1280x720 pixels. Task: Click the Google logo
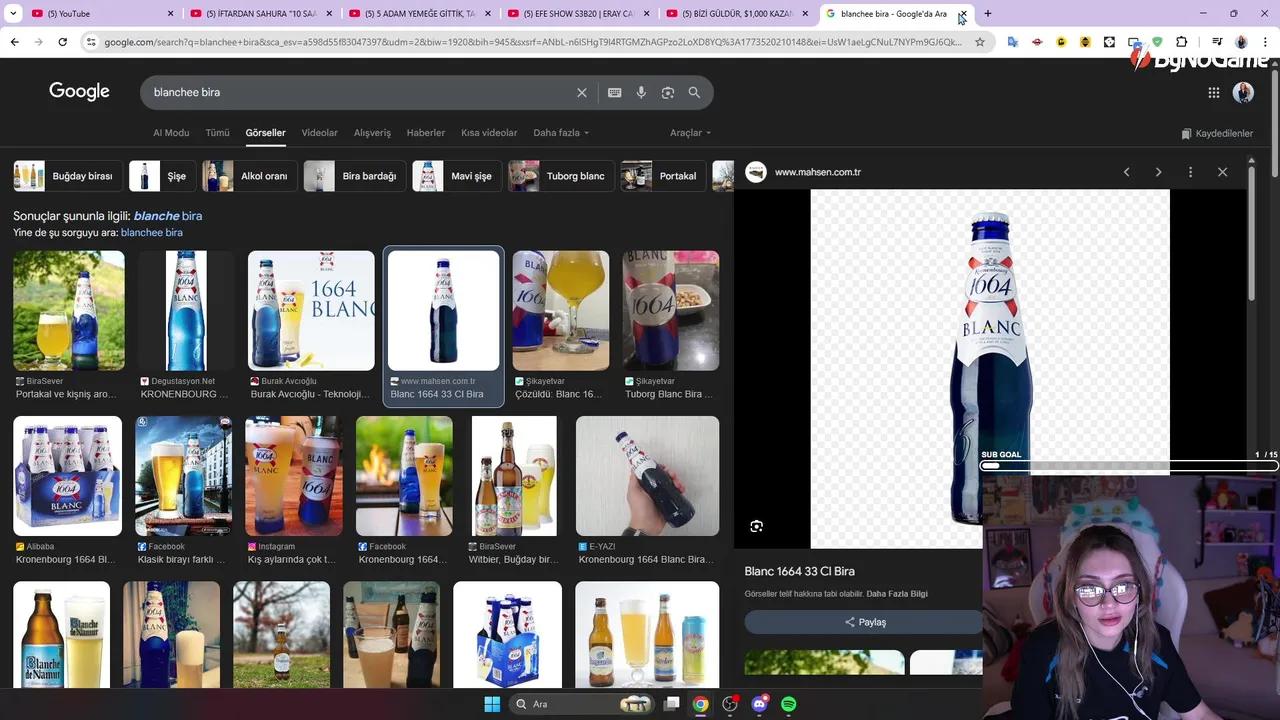(x=79, y=92)
